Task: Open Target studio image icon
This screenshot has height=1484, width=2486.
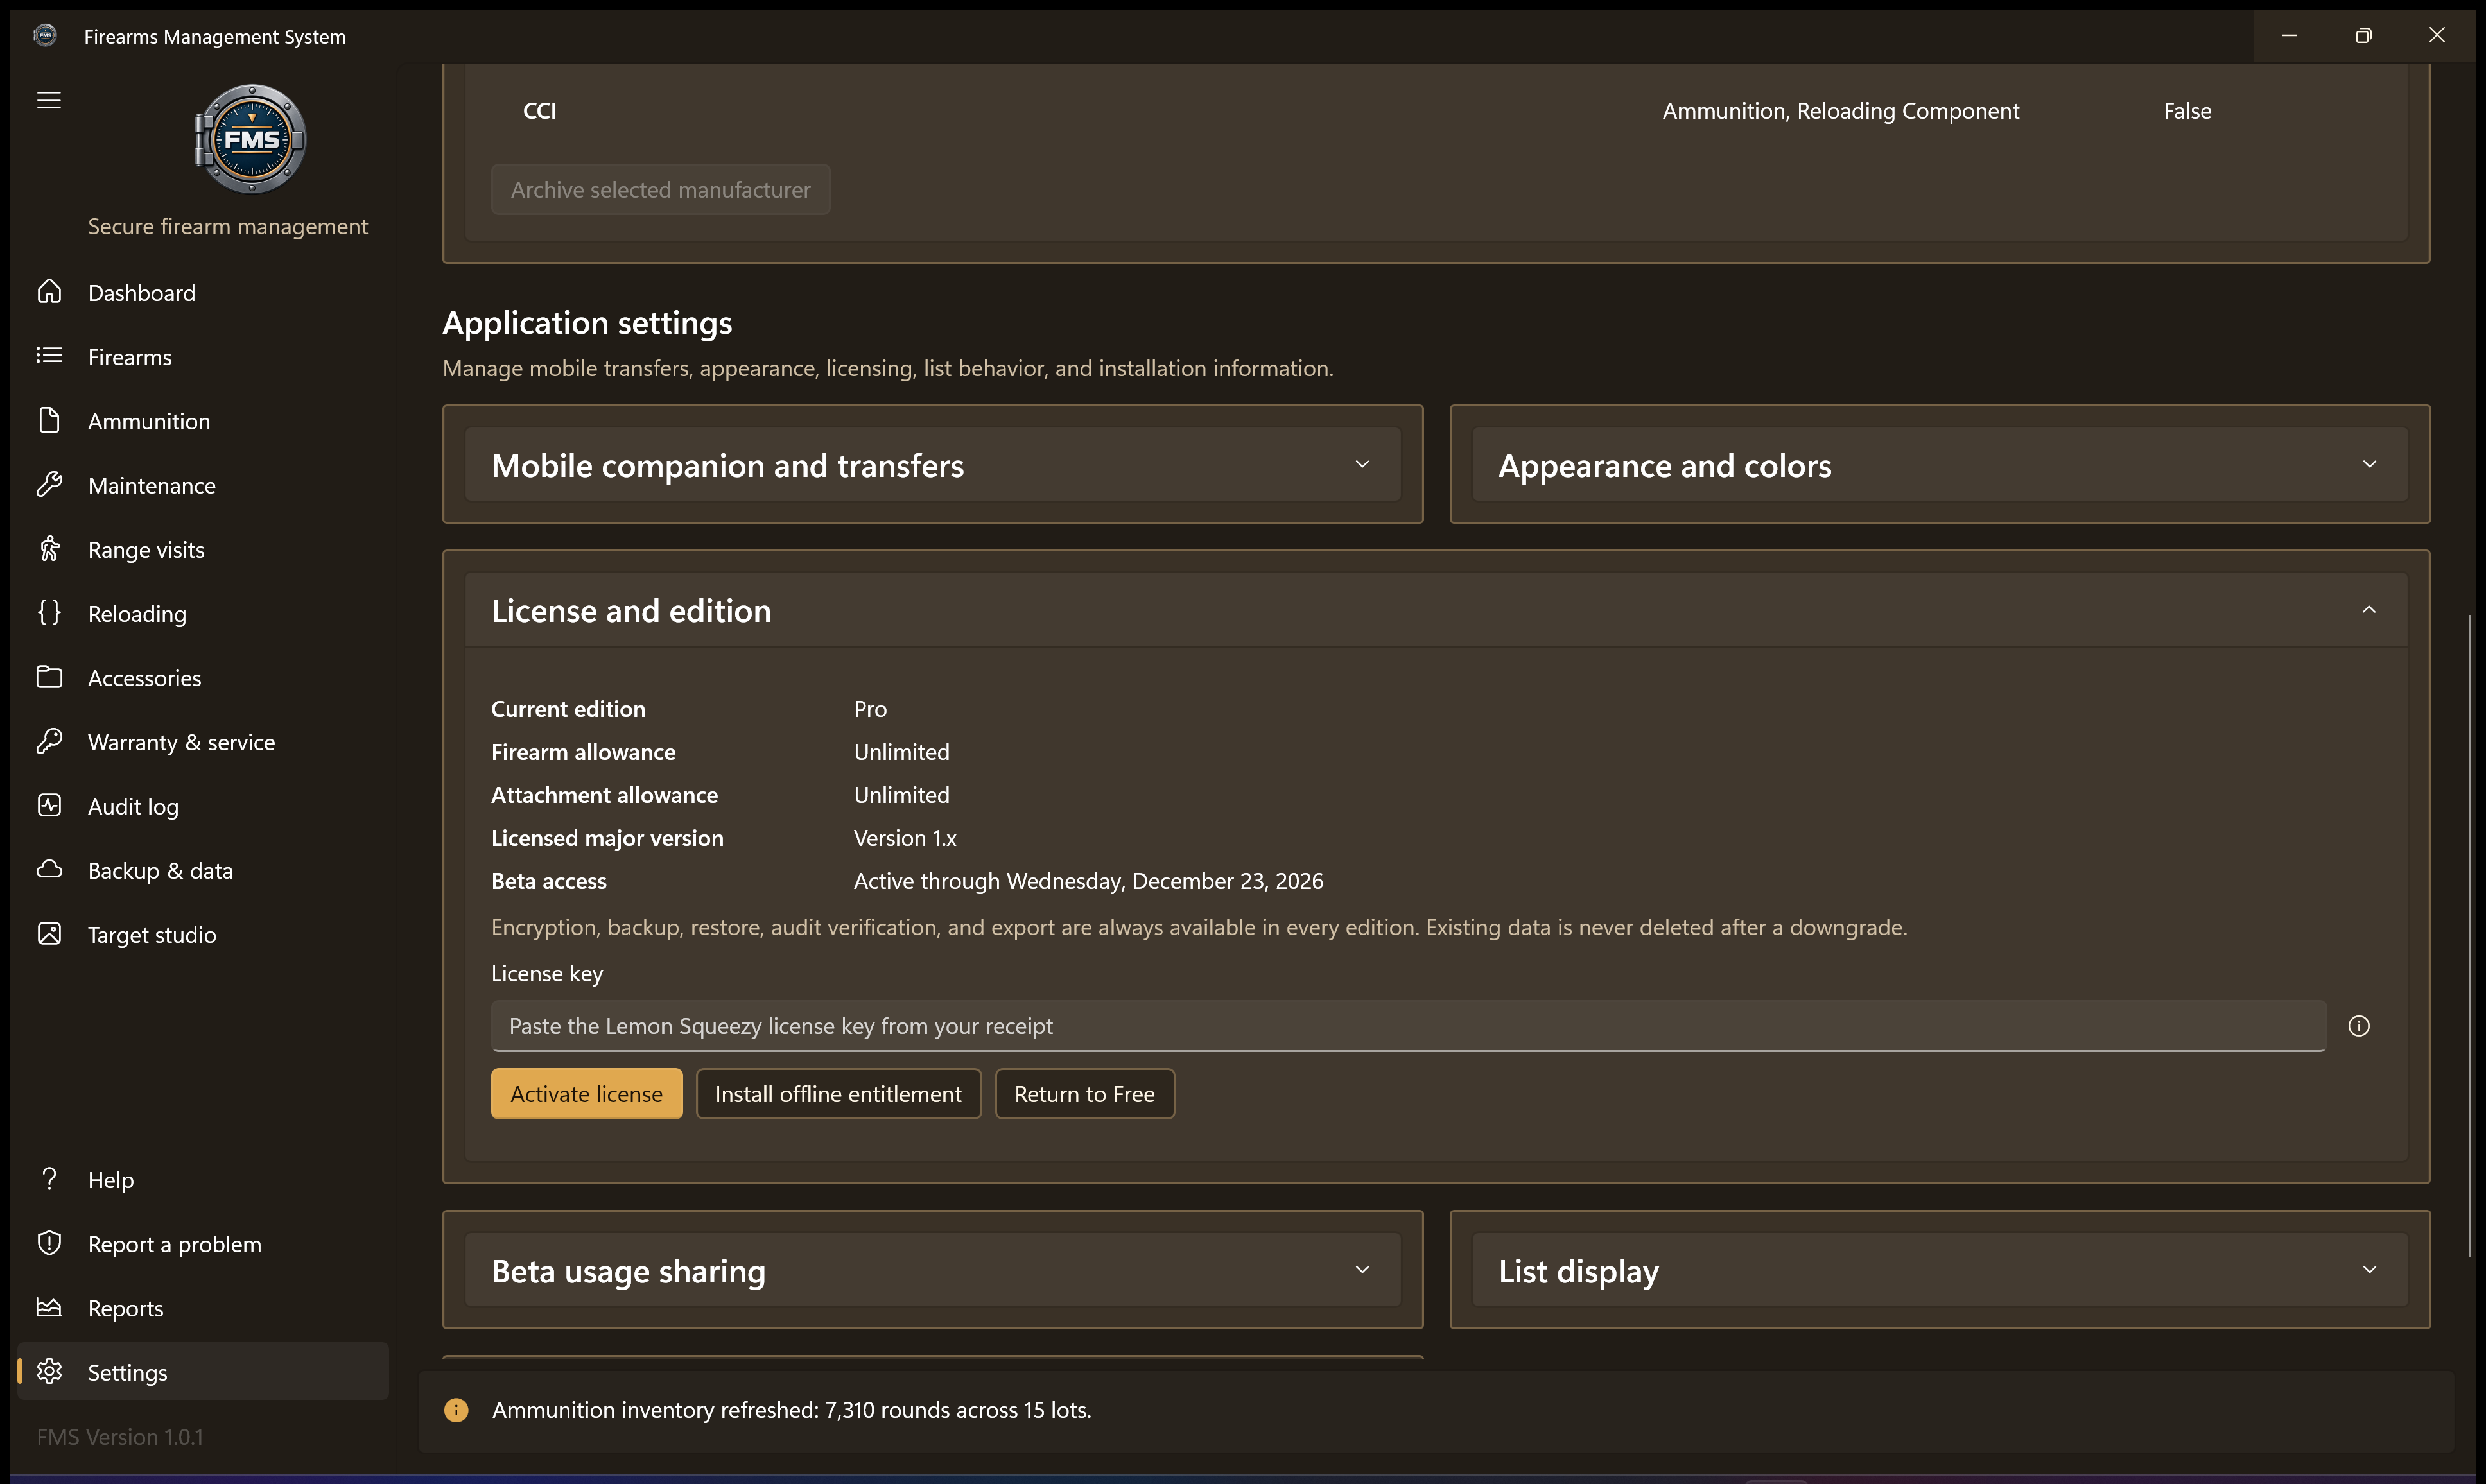Action: coord(49,934)
